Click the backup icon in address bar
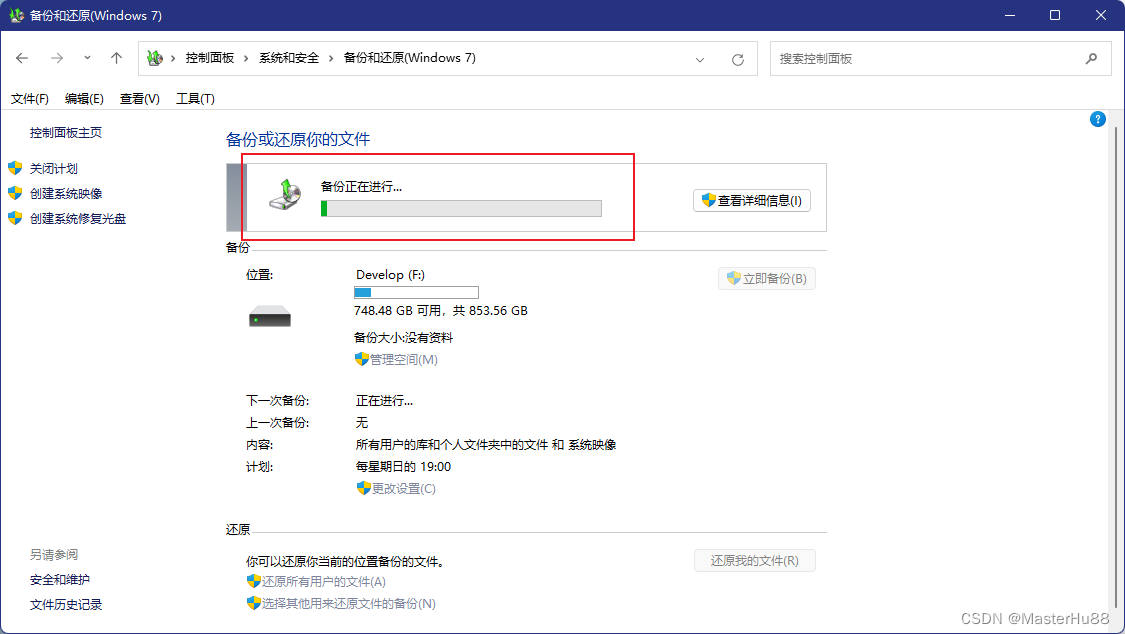Image resolution: width=1125 pixels, height=634 pixels. click(x=154, y=58)
